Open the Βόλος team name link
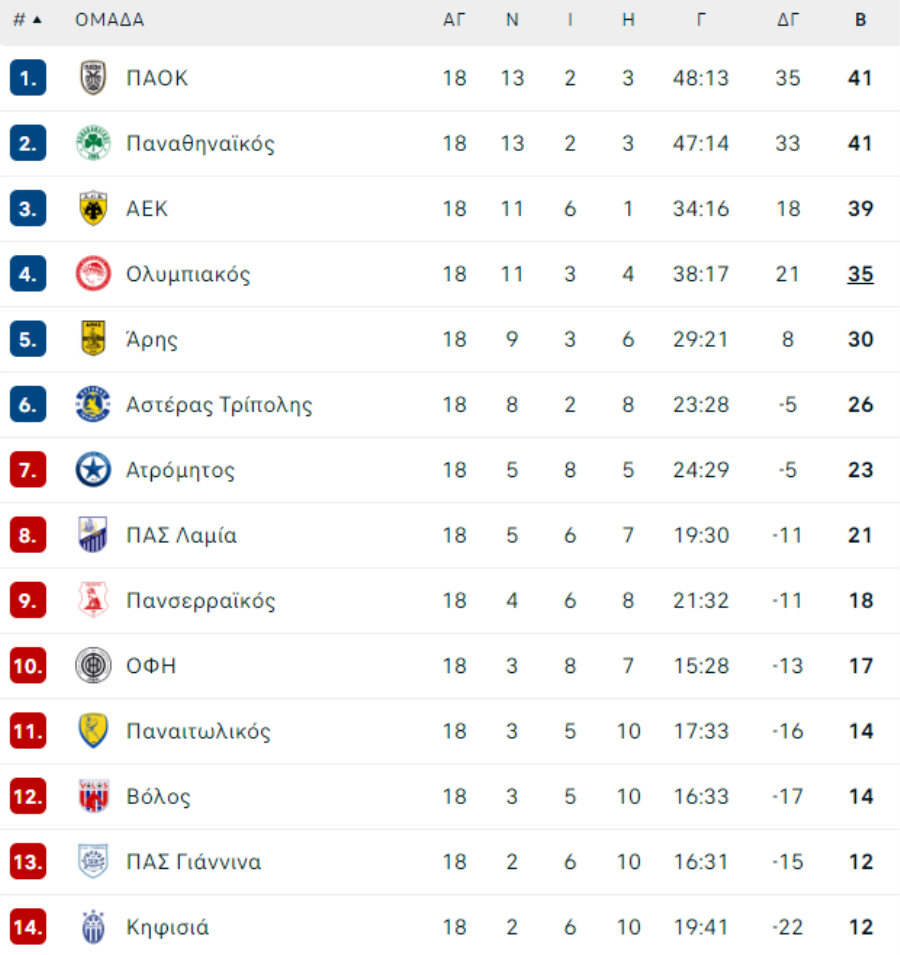The width and height of the screenshot is (900, 955). pyautogui.click(x=158, y=796)
